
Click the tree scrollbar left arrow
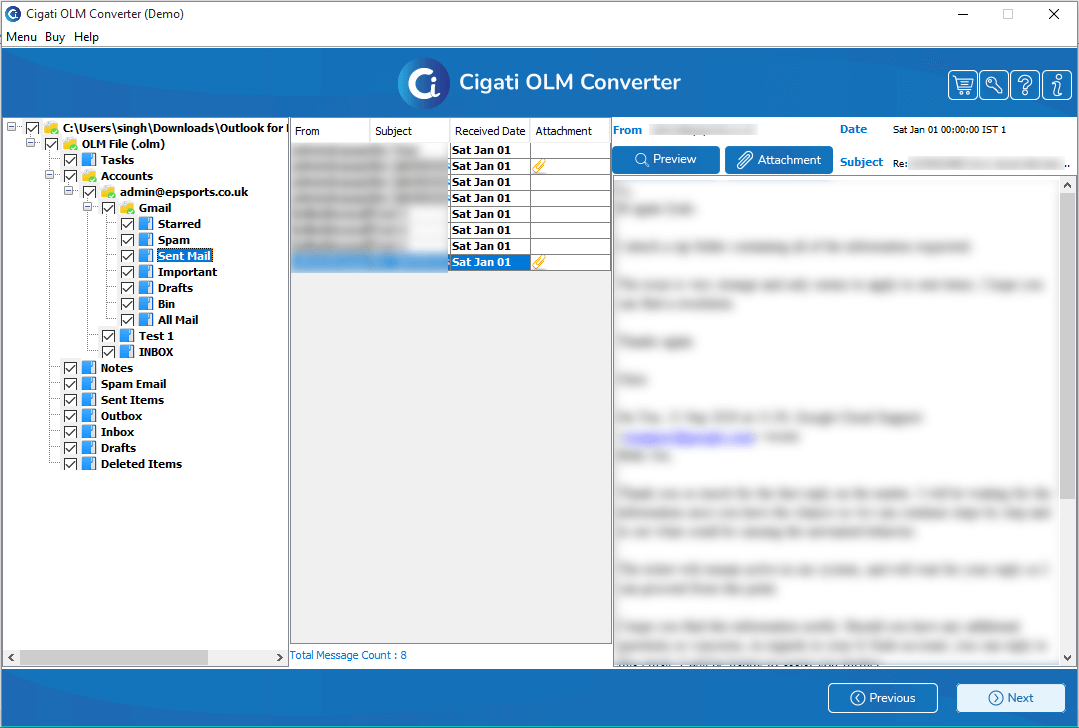[x=11, y=658]
